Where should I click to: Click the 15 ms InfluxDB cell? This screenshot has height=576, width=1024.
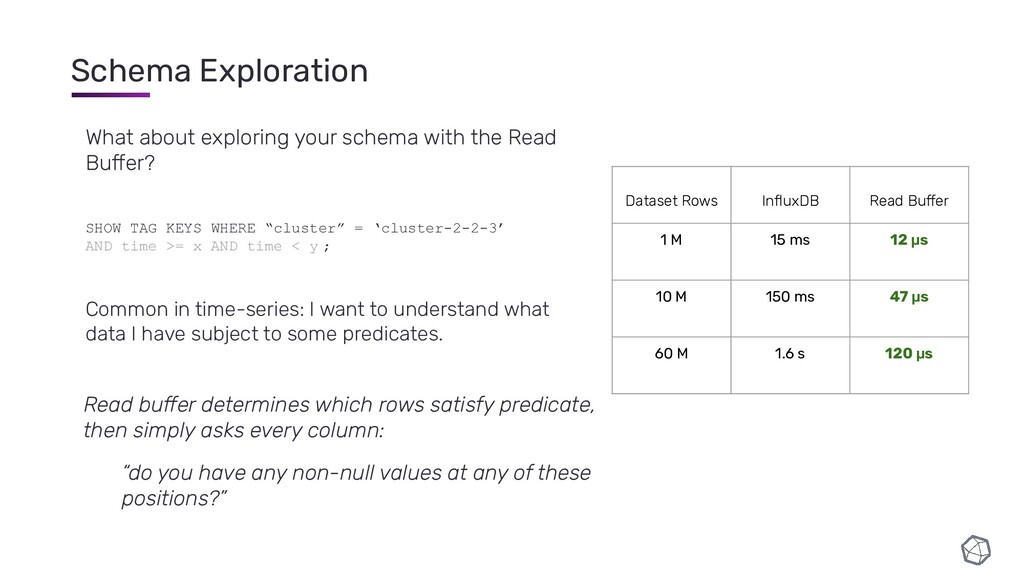(x=790, y=251)
